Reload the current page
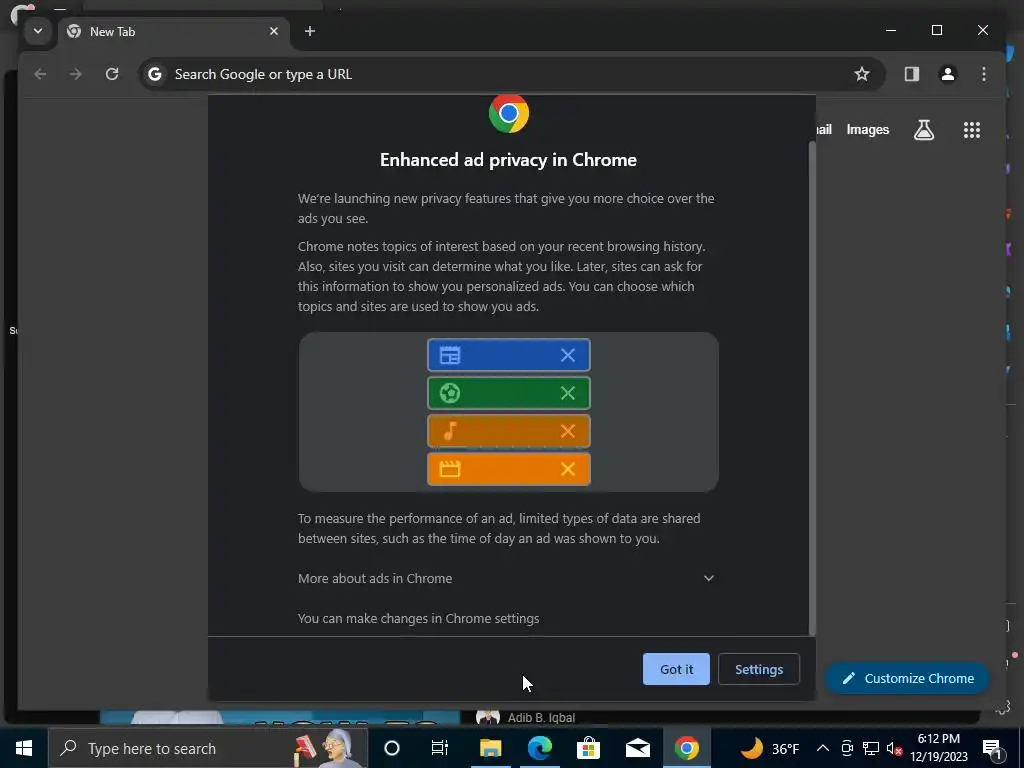This screenshot has height=768, width=1024. click(112, 74)
